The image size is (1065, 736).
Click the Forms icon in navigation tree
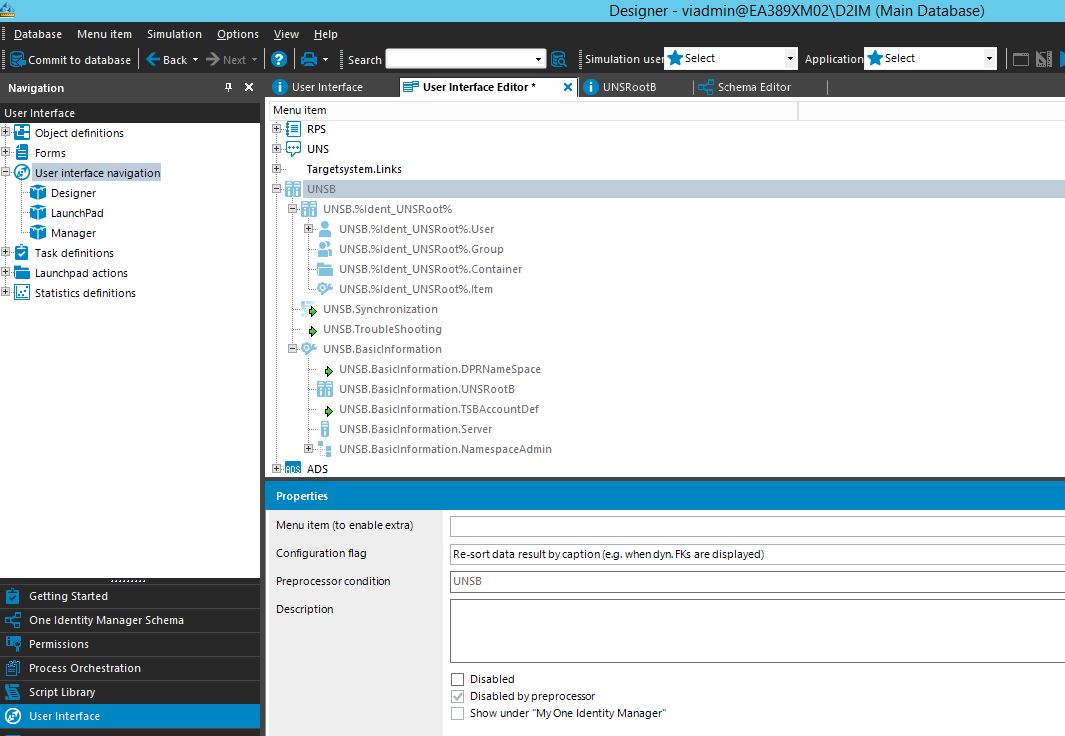(x=22, y=153)
